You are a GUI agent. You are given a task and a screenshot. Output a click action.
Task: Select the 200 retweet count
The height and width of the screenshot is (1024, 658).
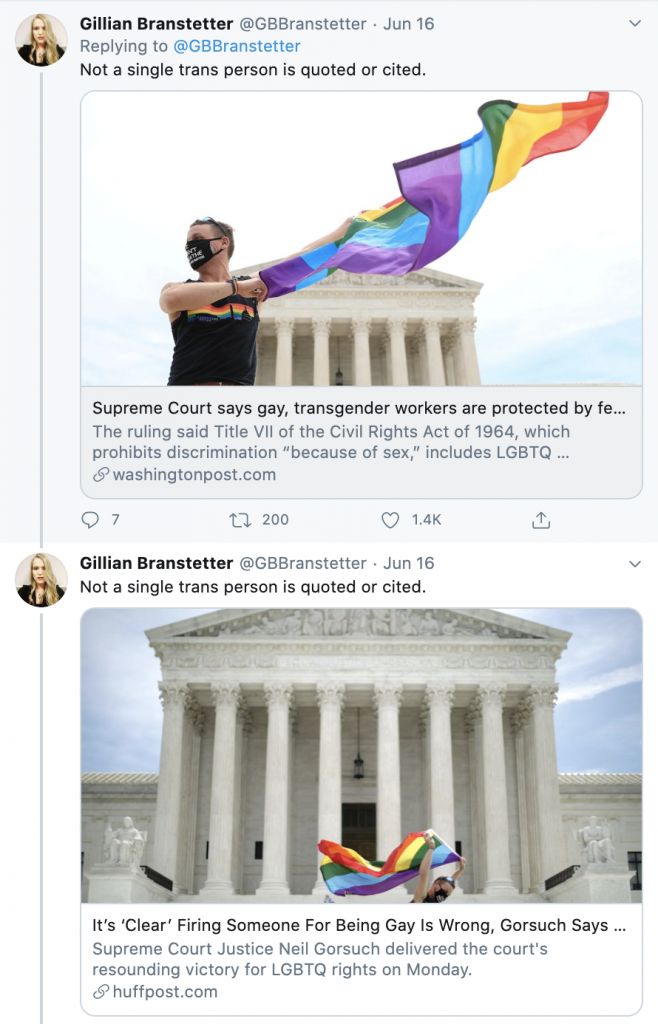click(x=275, y=520)
